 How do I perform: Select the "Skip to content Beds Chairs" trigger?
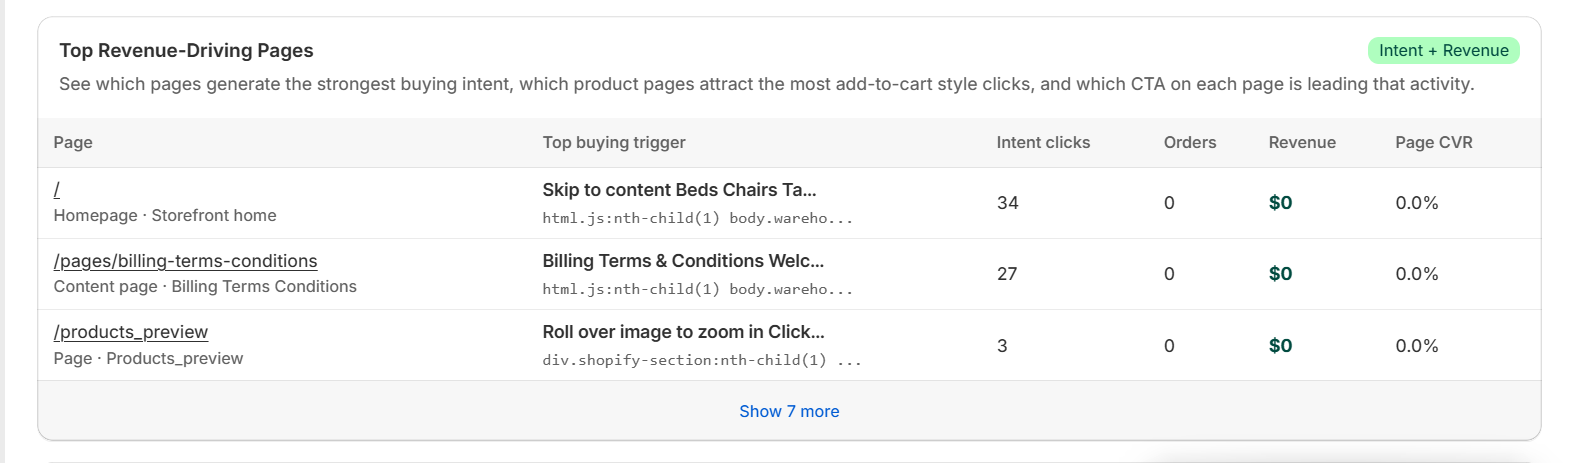point(679,190)
